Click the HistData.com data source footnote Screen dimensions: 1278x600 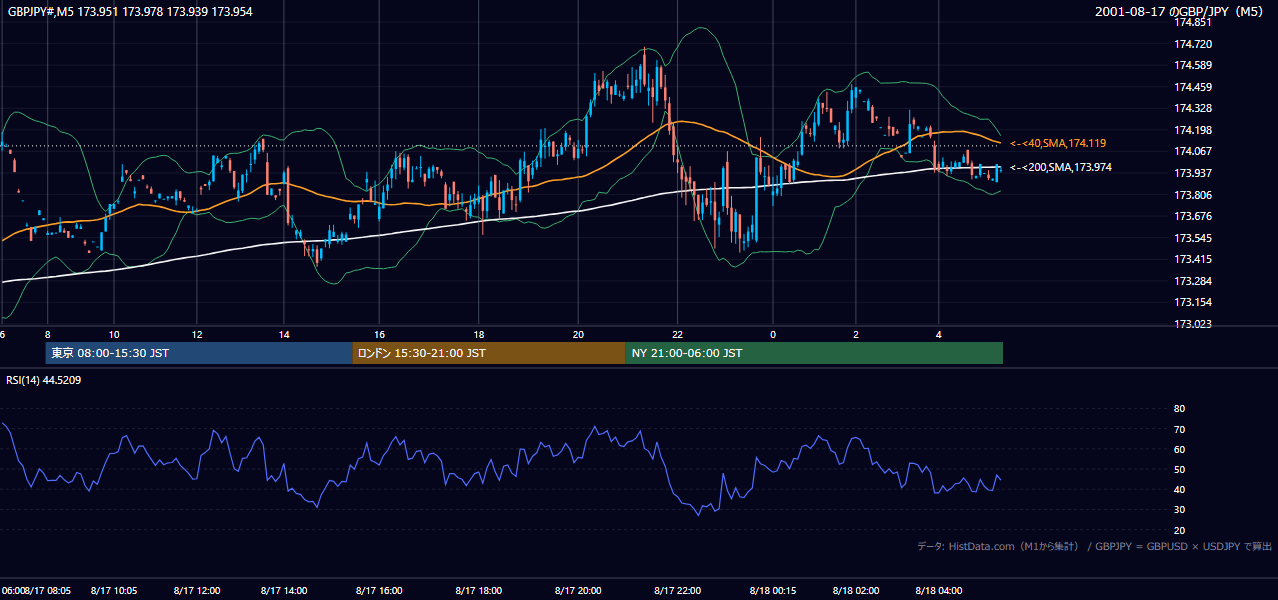[x=1095, y=546]
